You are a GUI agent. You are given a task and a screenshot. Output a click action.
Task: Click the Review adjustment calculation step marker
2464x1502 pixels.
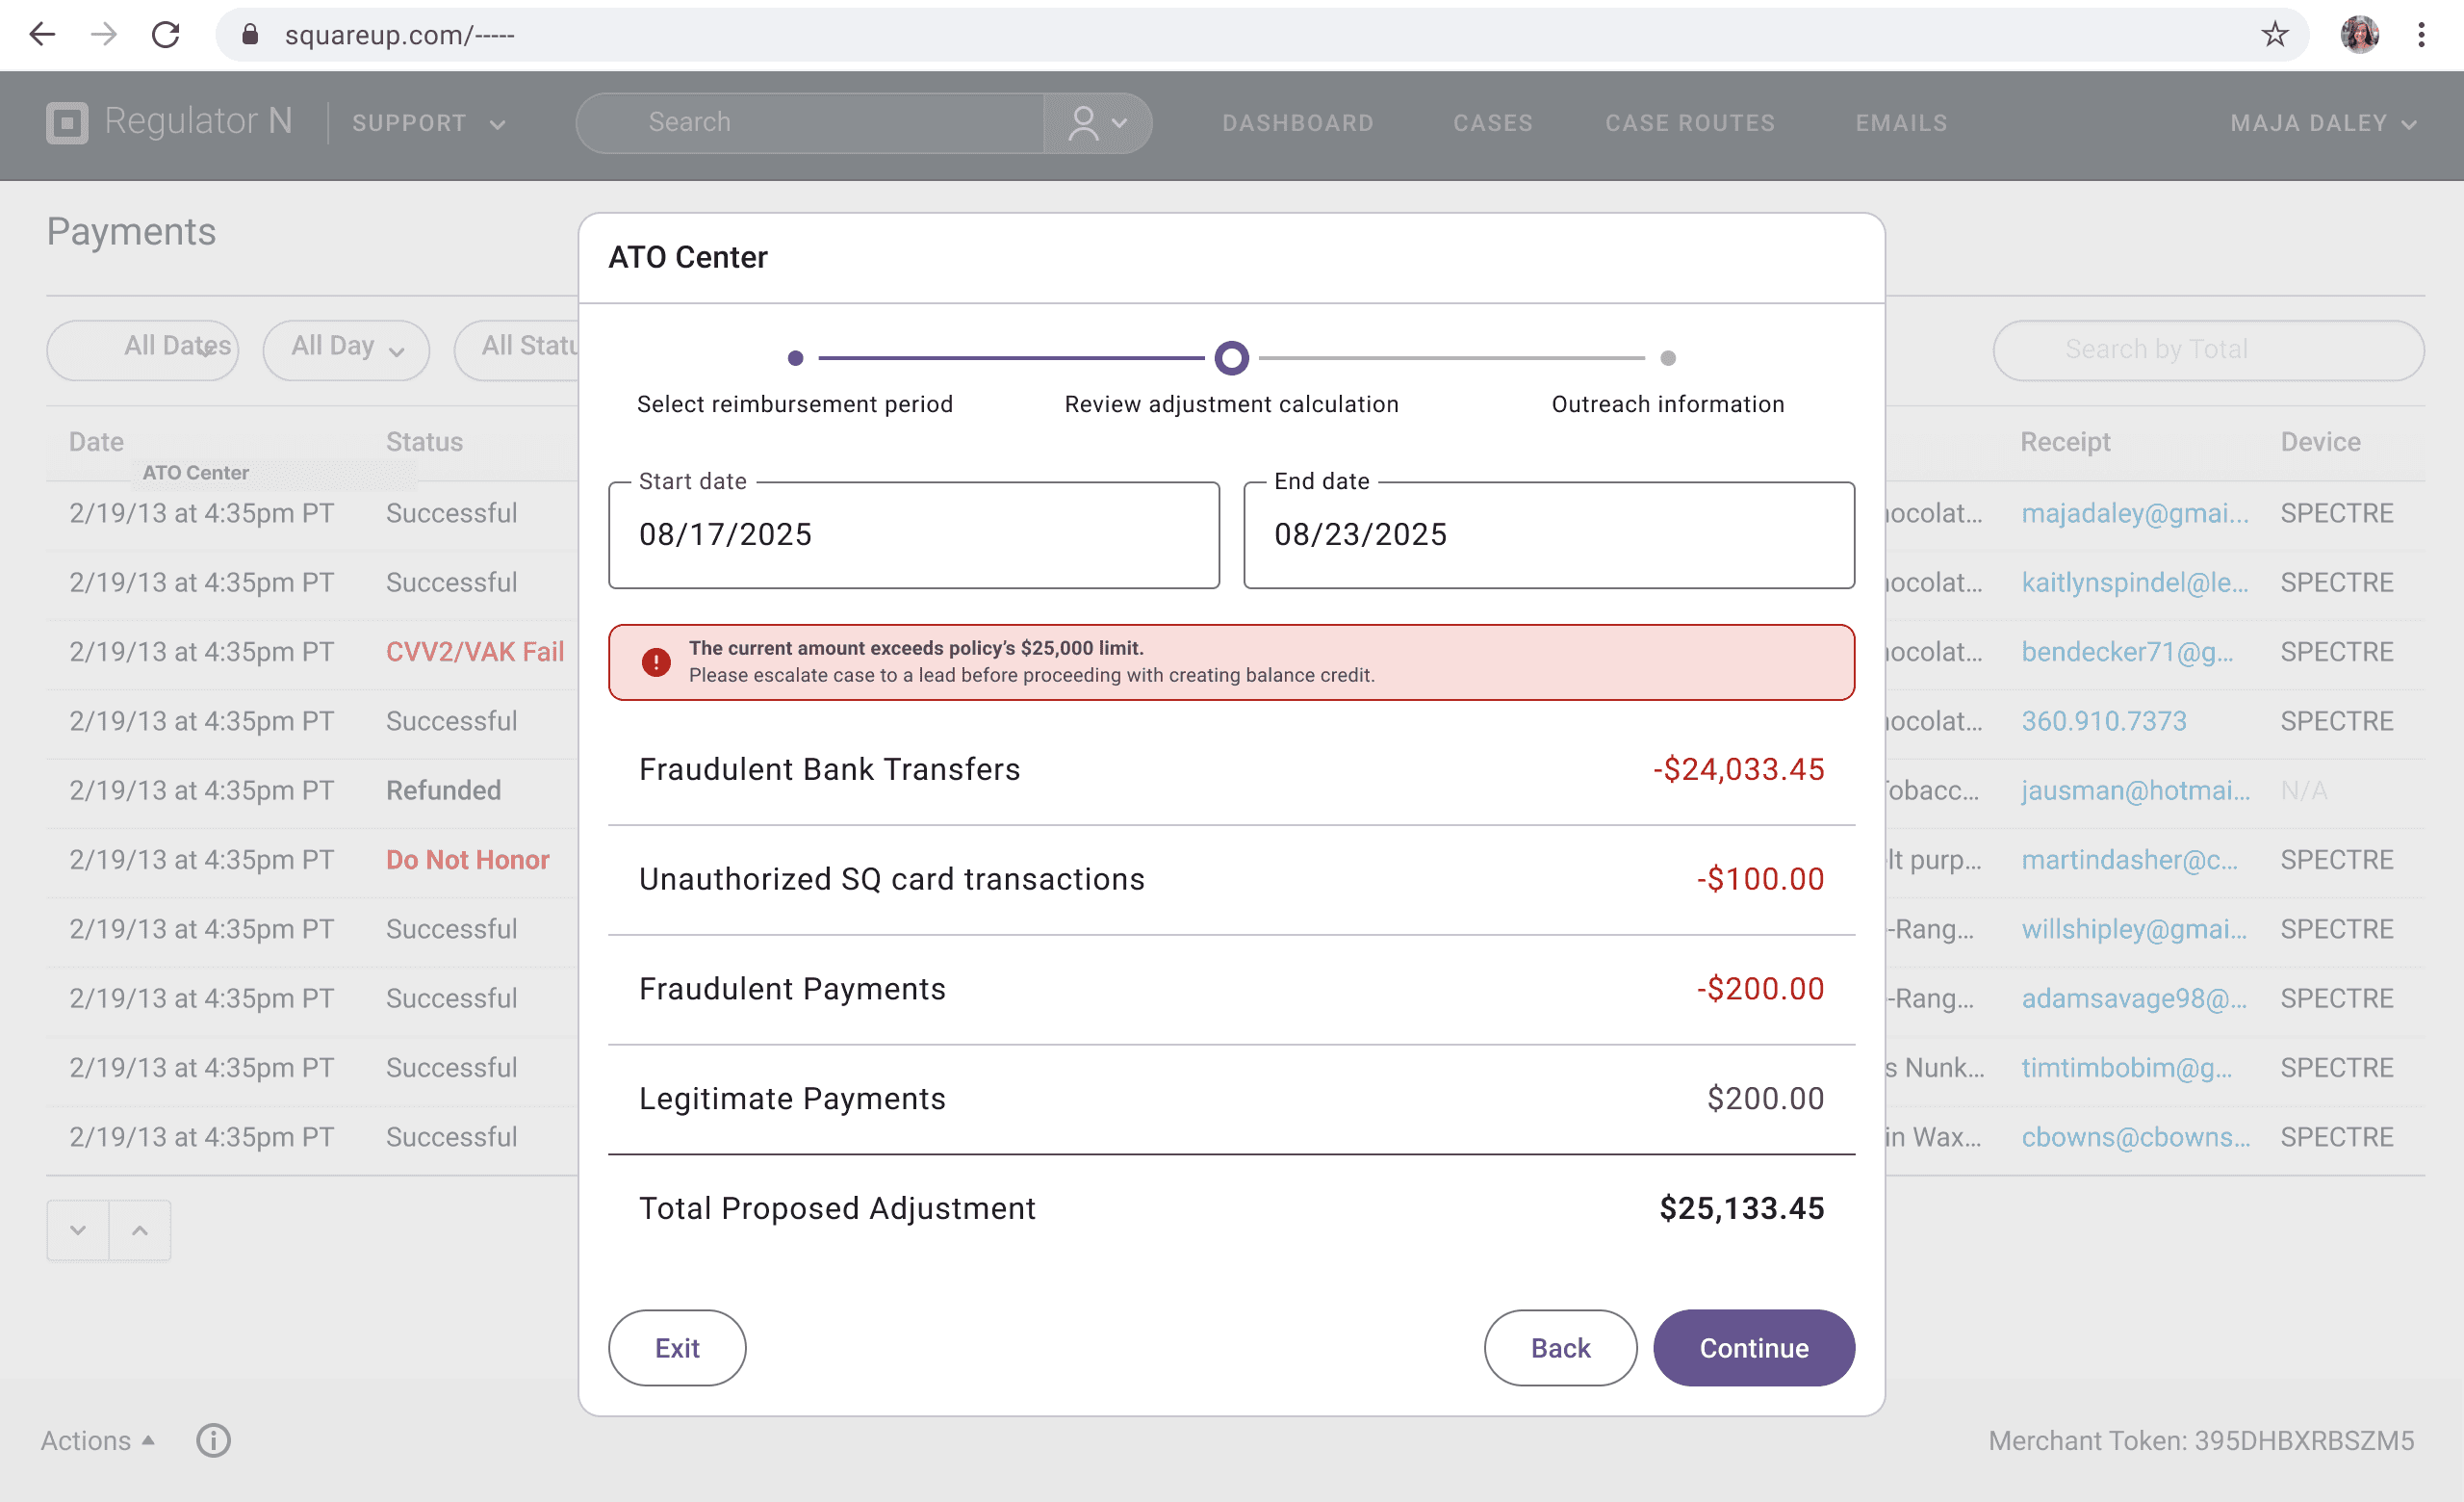pos(1231,358)
